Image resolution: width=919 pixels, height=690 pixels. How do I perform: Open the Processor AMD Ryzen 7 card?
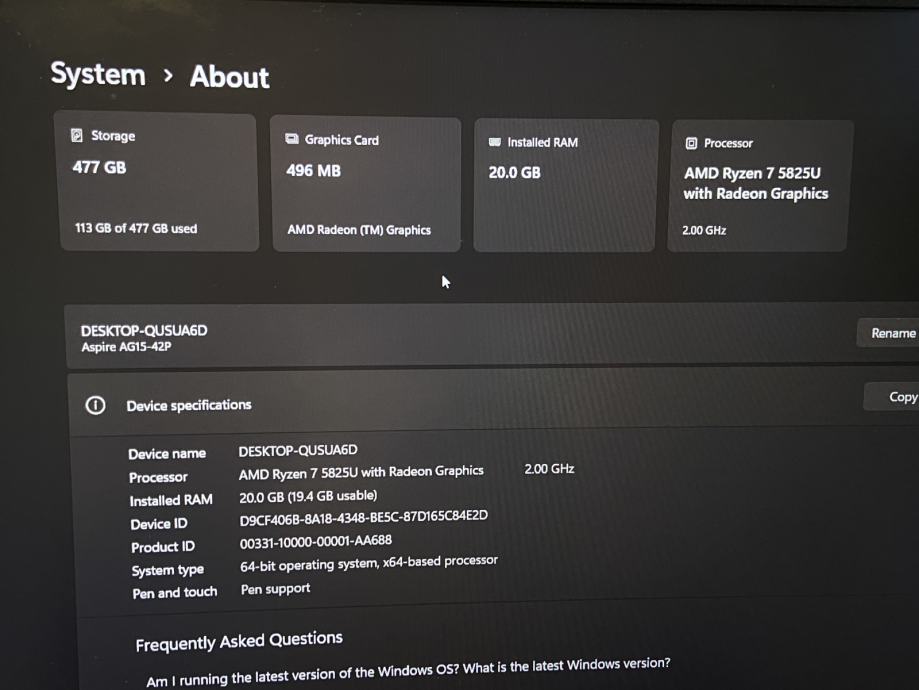click(x=760, y=186)
